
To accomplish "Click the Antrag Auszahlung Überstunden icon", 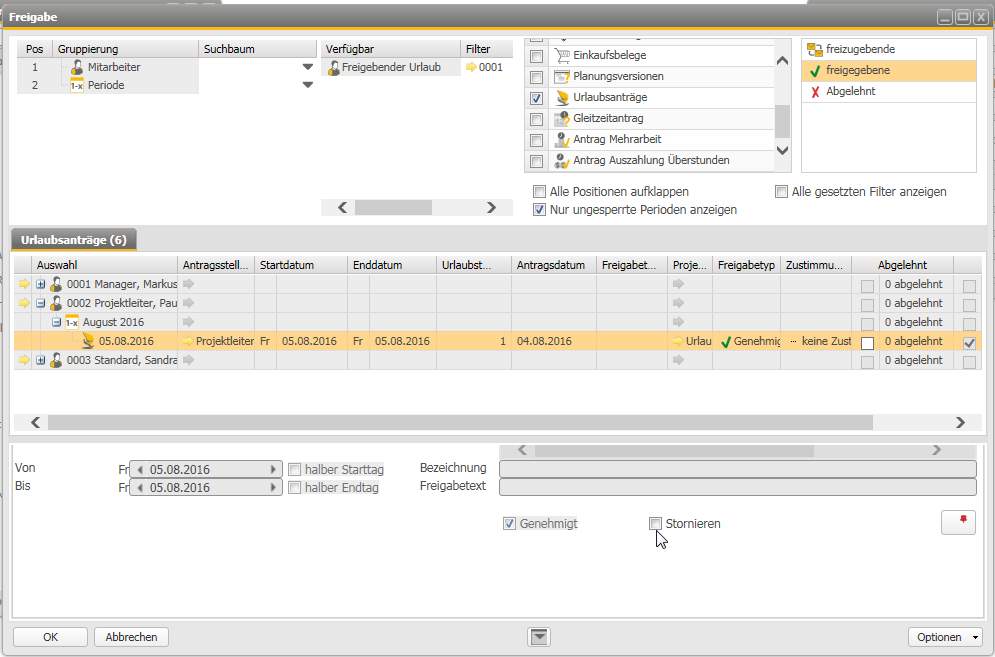I will click(561, 161).
